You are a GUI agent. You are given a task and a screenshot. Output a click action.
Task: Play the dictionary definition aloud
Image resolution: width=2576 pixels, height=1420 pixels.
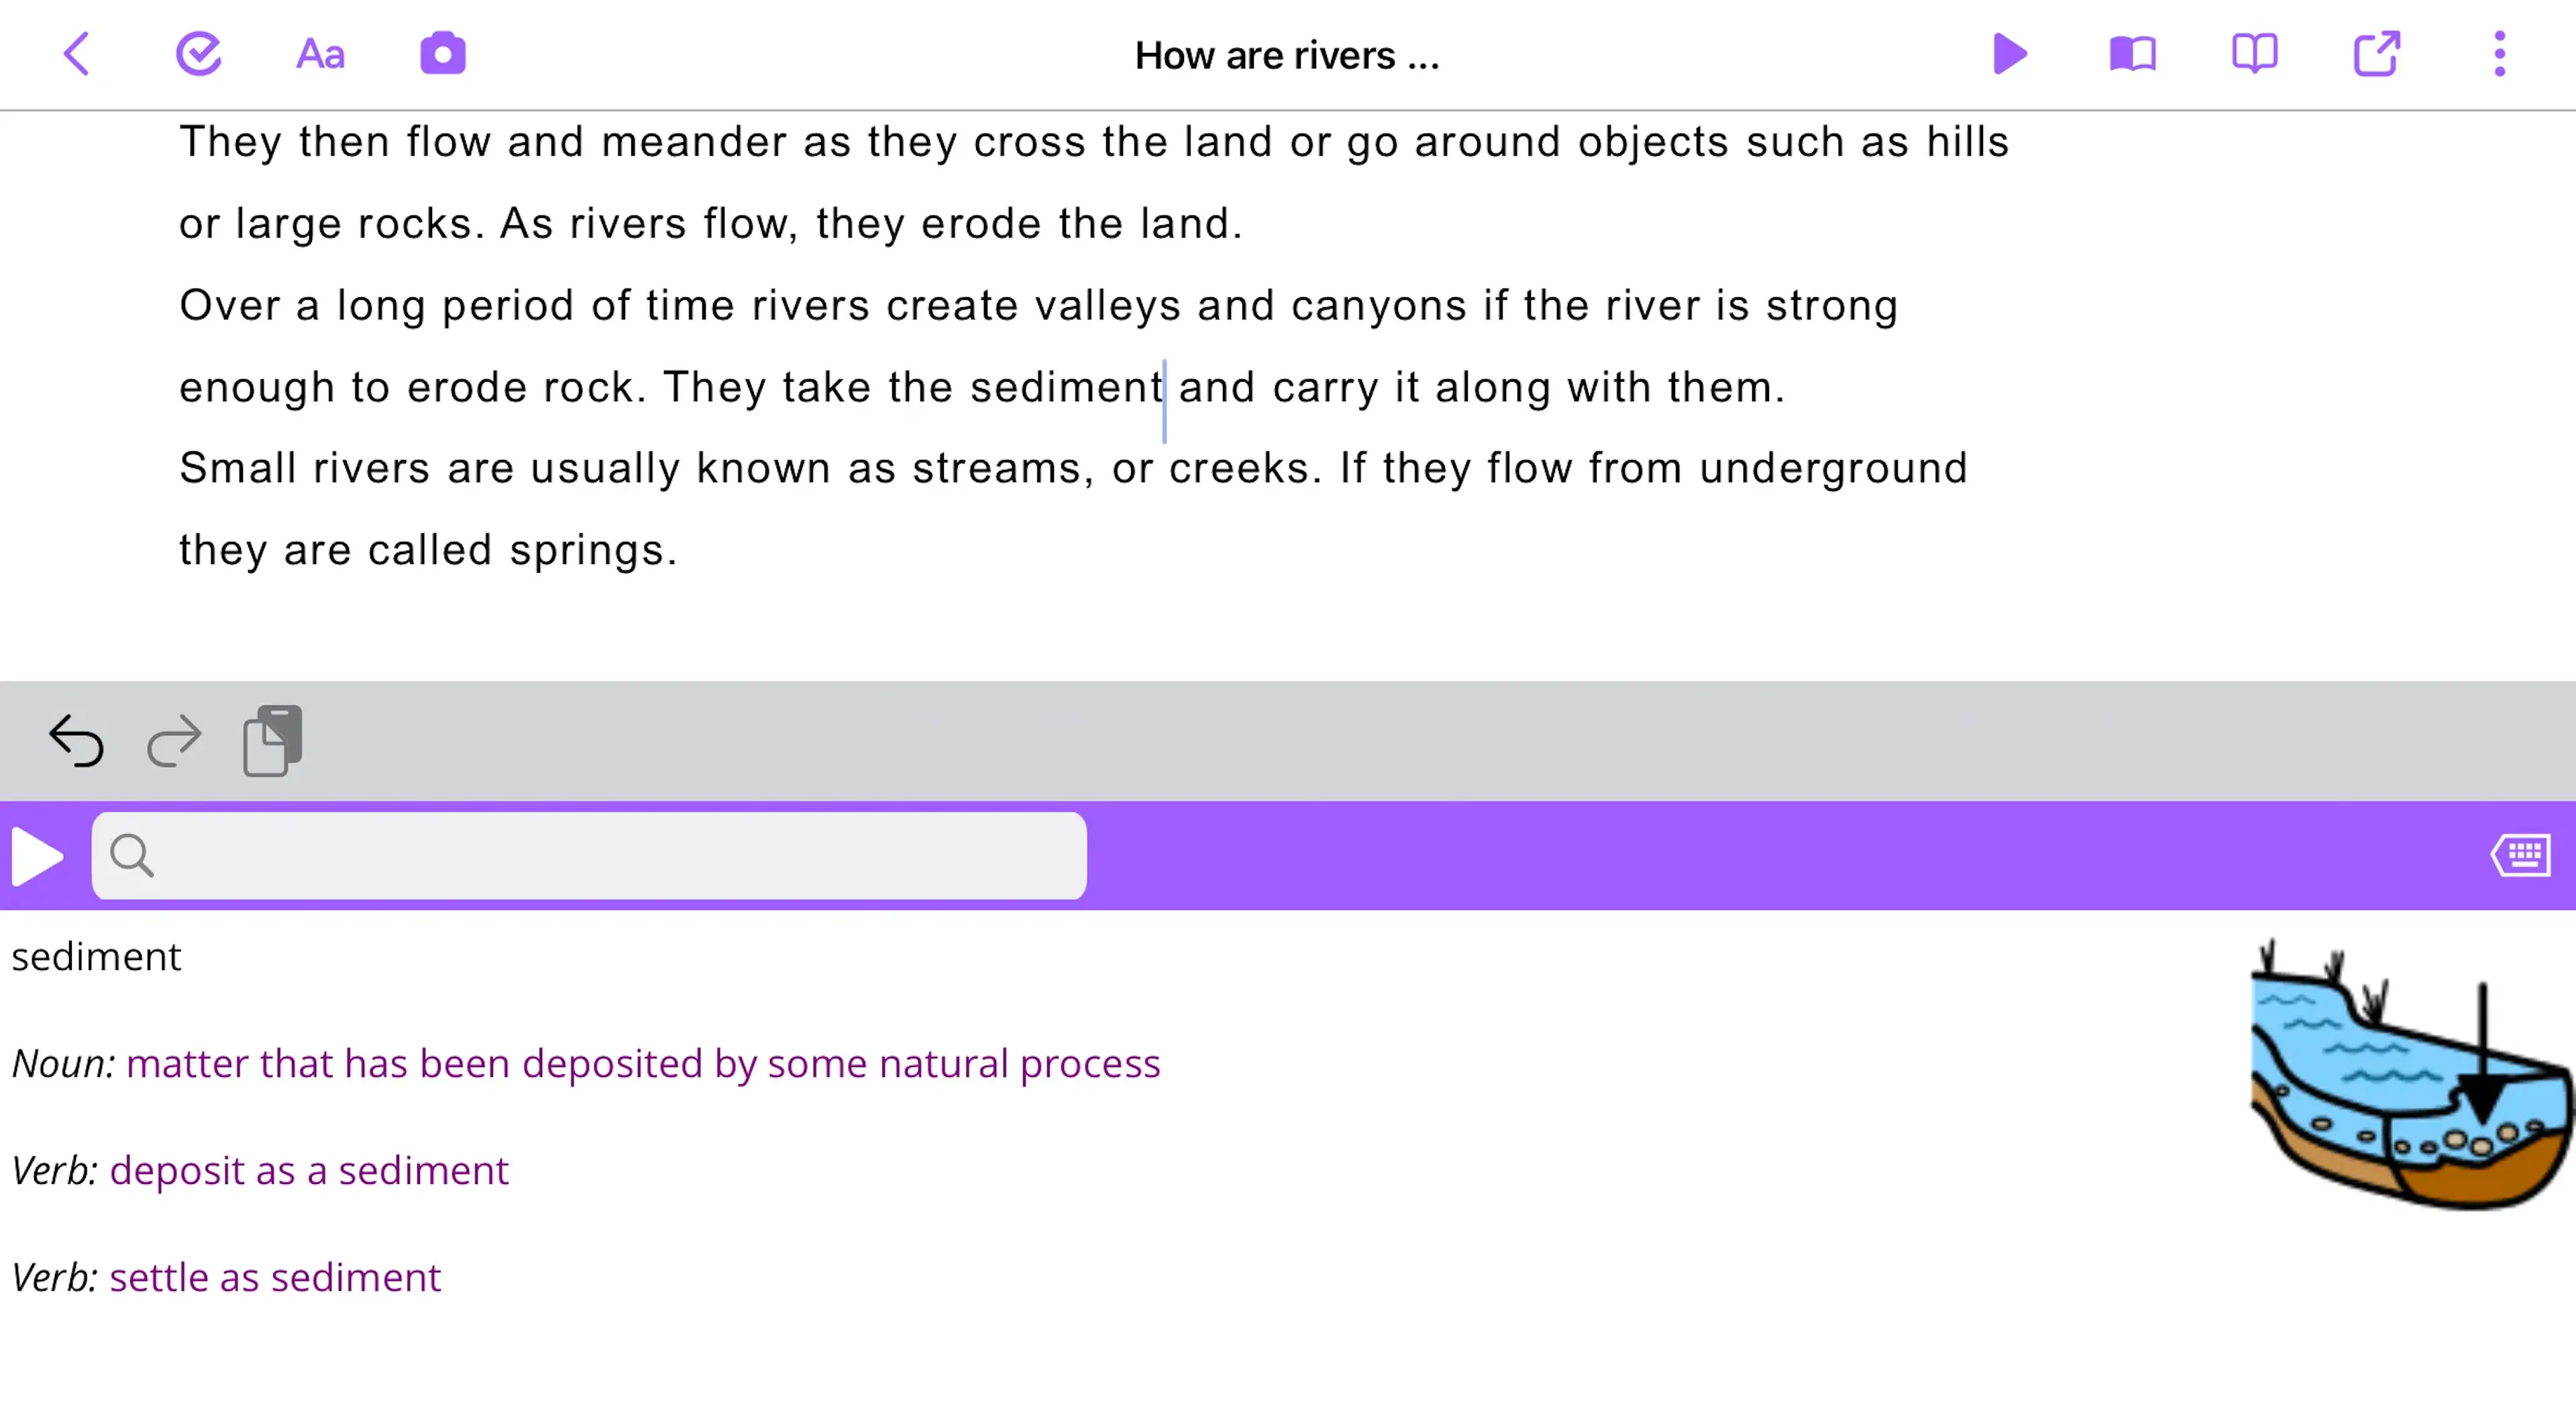[x=37, y=856]
